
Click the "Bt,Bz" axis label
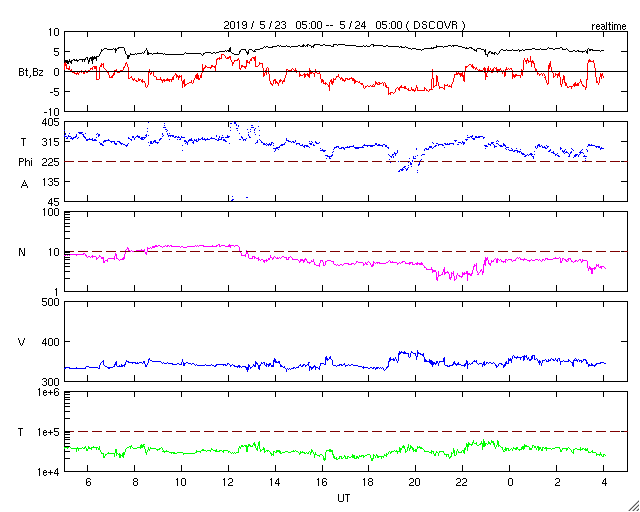31,73
